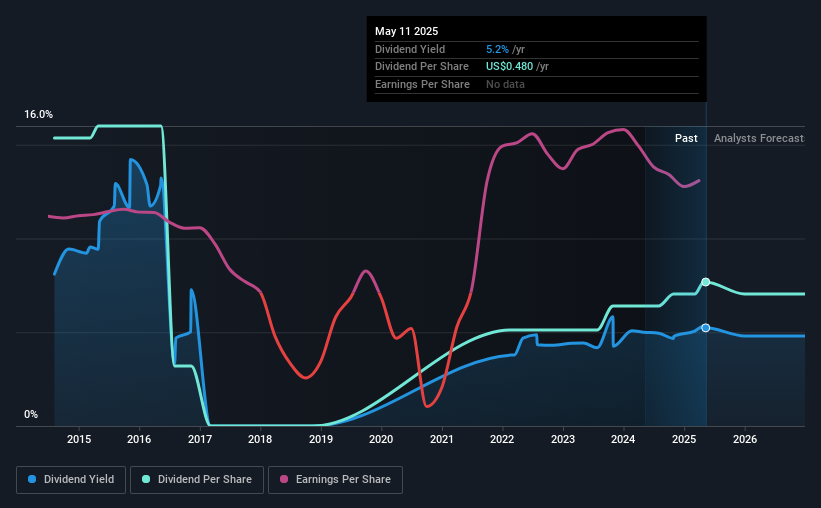Viewport: 821px width, 508px height.
Task: Click the 2017 x-axis label
Action: pyautogui.click(x=200, y=439)
